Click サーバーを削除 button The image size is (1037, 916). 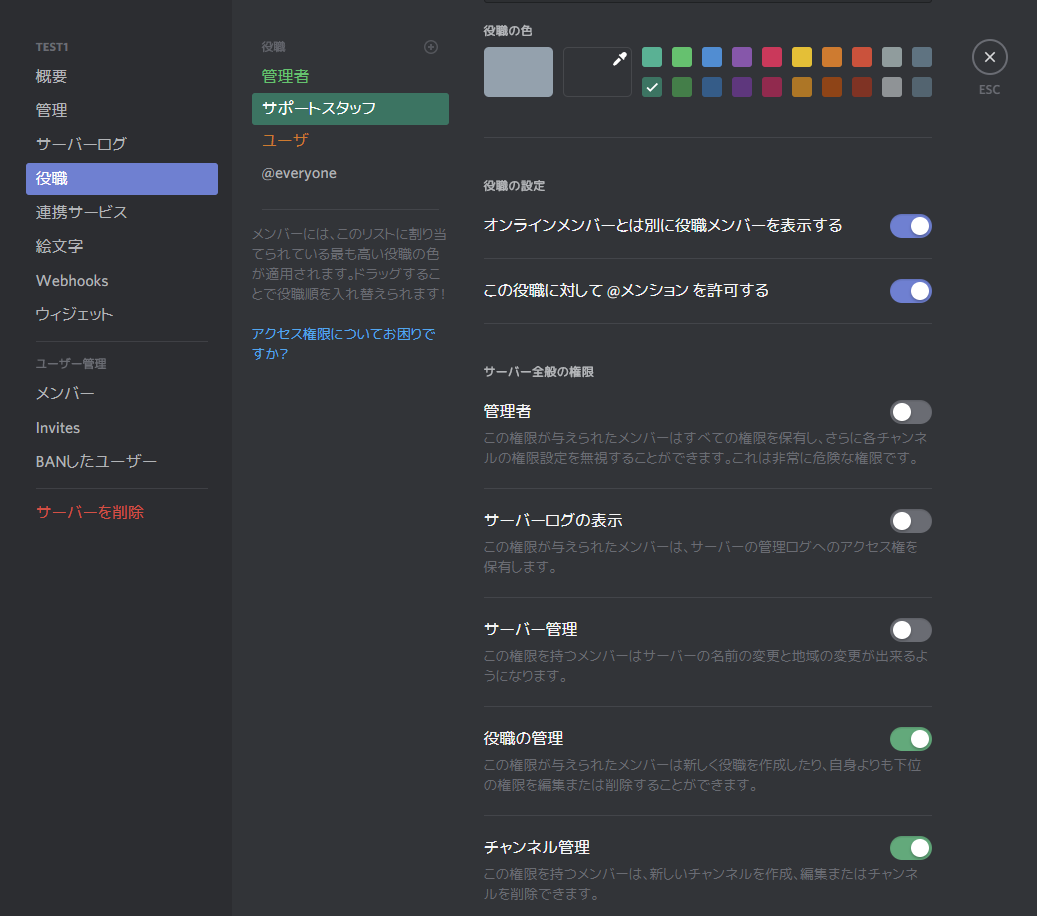pyautogui.click(x=122, y=513)
